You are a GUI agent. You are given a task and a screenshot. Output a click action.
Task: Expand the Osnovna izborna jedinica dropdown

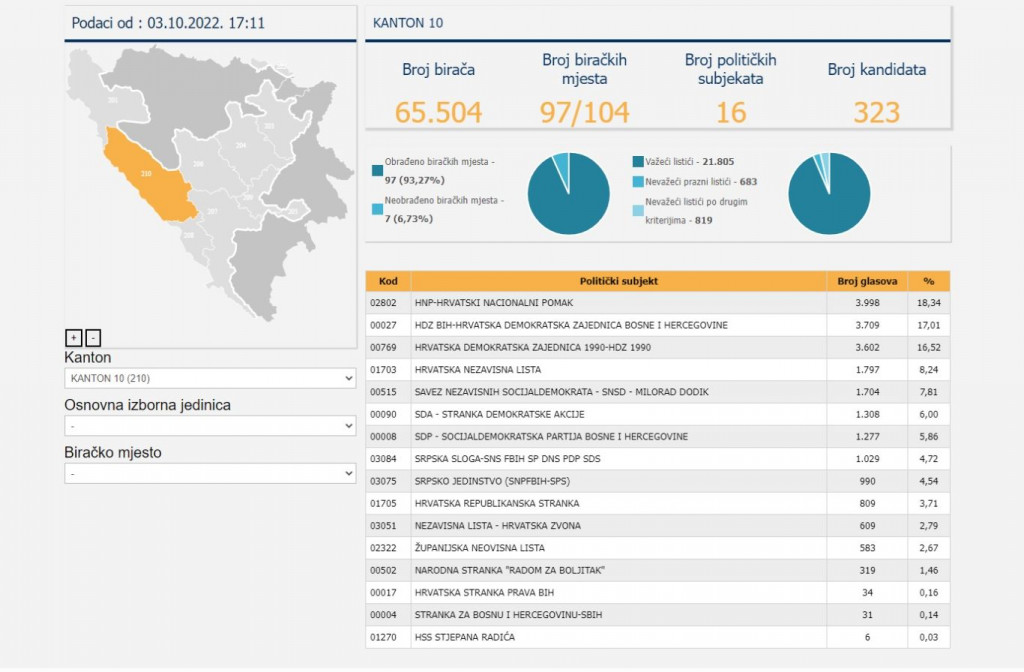[210, 426]
